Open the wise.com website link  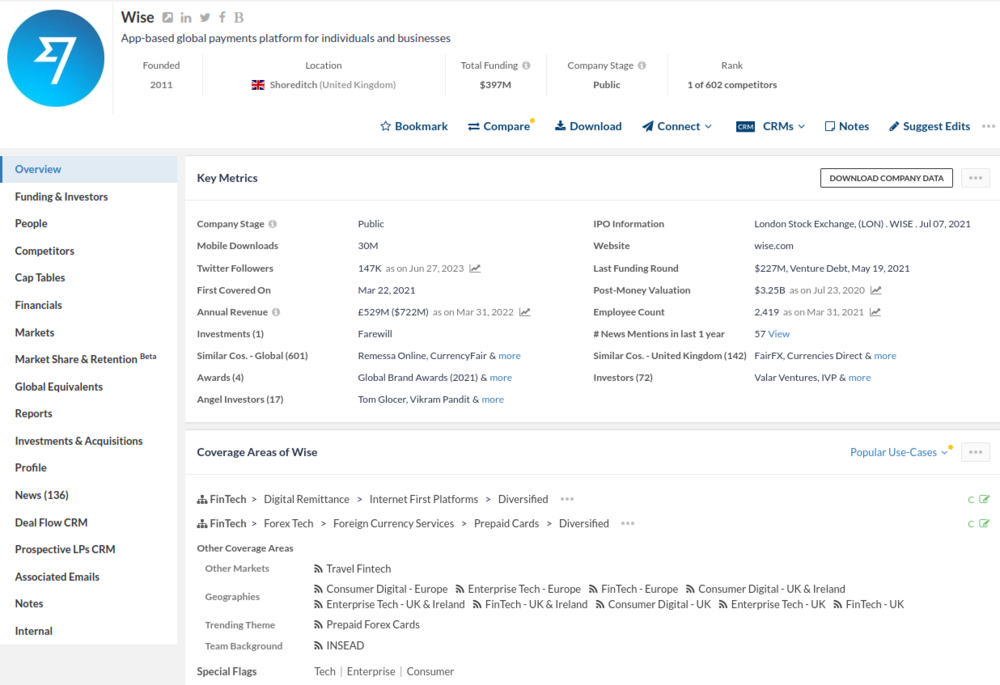pyautogui.click(x=773, y=246)
